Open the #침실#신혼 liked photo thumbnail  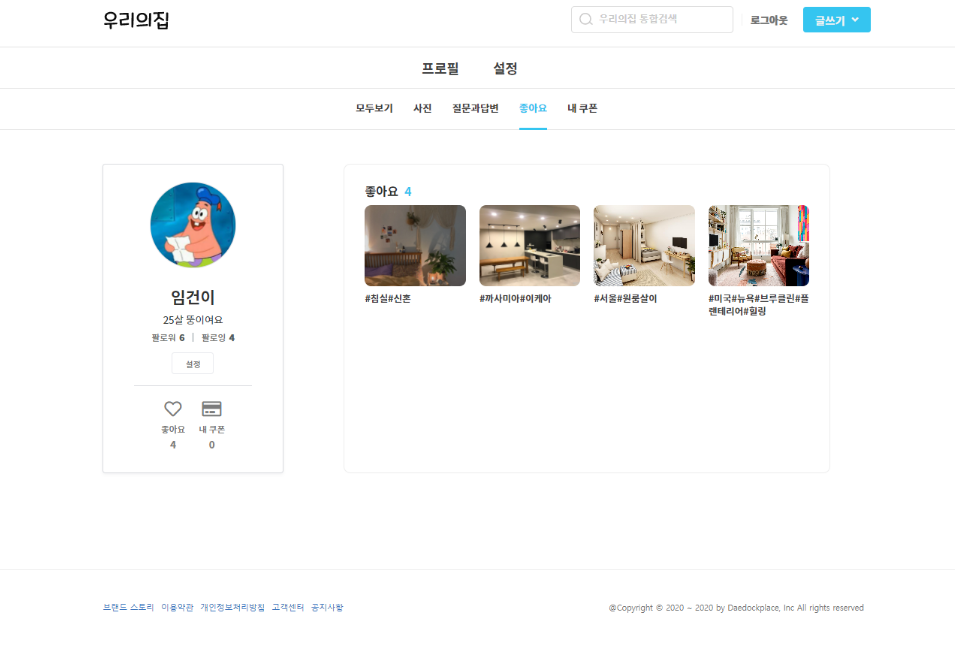(x=414, y=245)
